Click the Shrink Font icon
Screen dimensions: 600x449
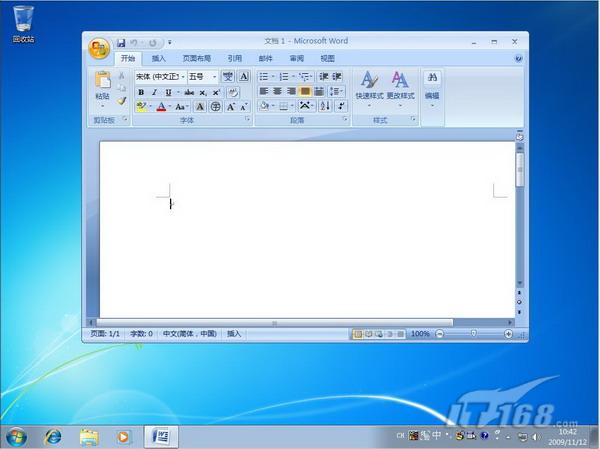click(x=244, y=107)
